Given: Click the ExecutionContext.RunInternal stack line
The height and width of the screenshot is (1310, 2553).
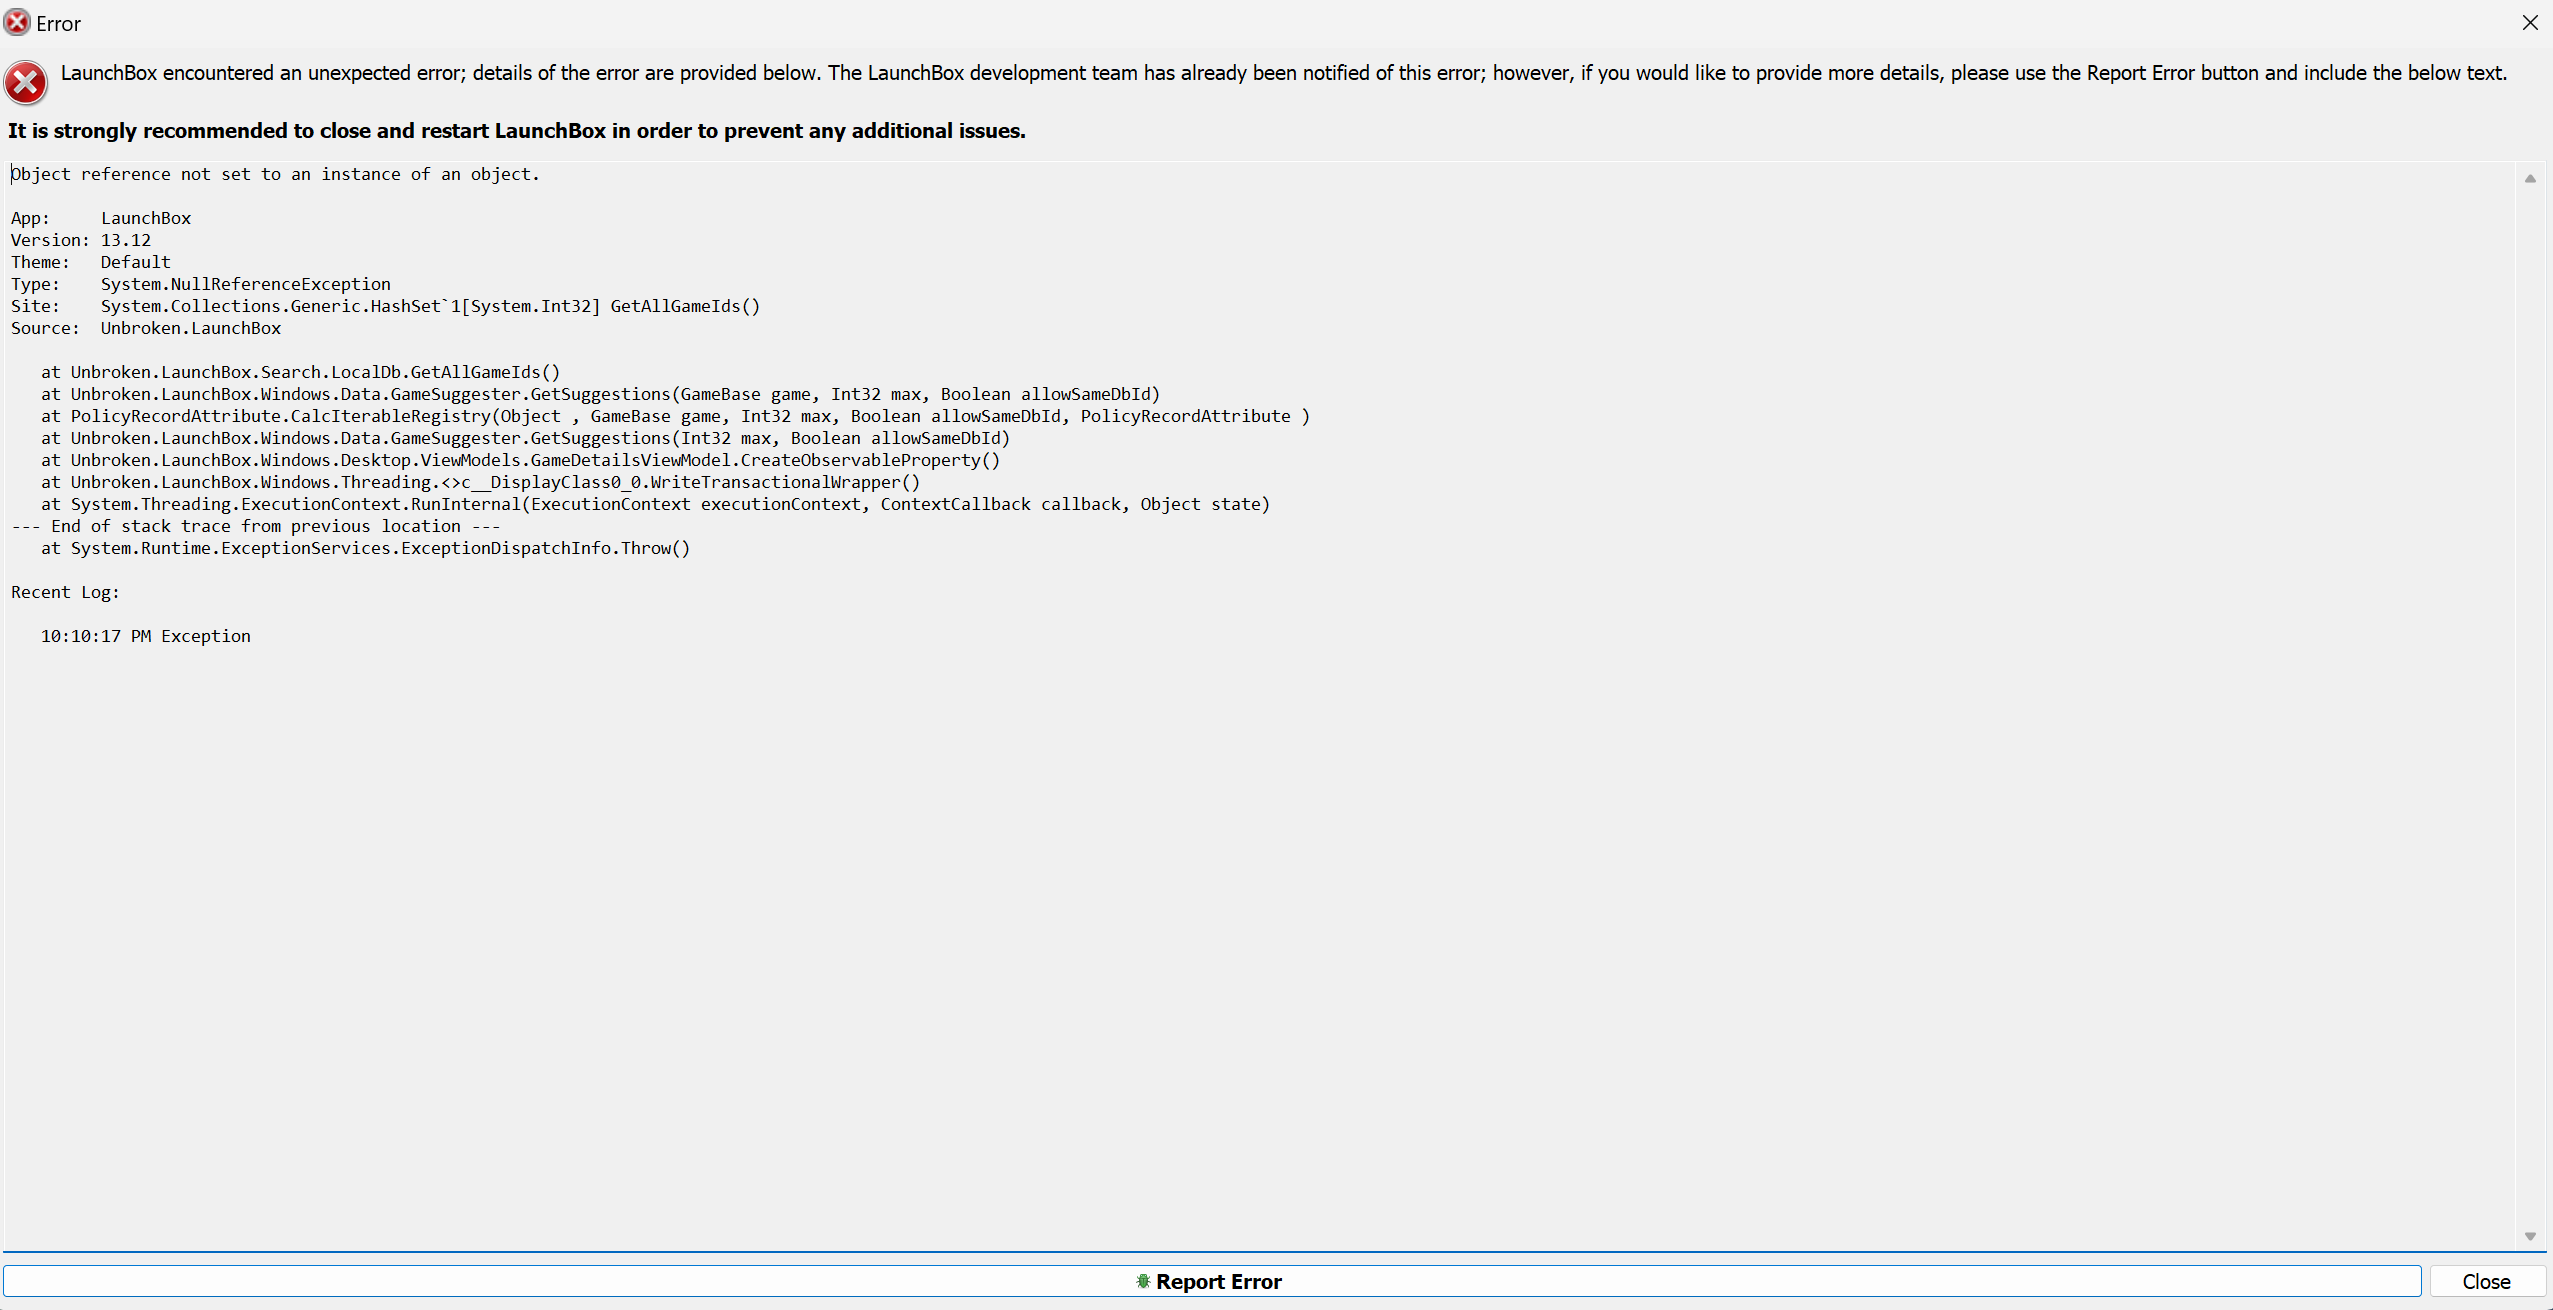Looking at the screenshot, I should pyautogui.click(x=655, y=504).
